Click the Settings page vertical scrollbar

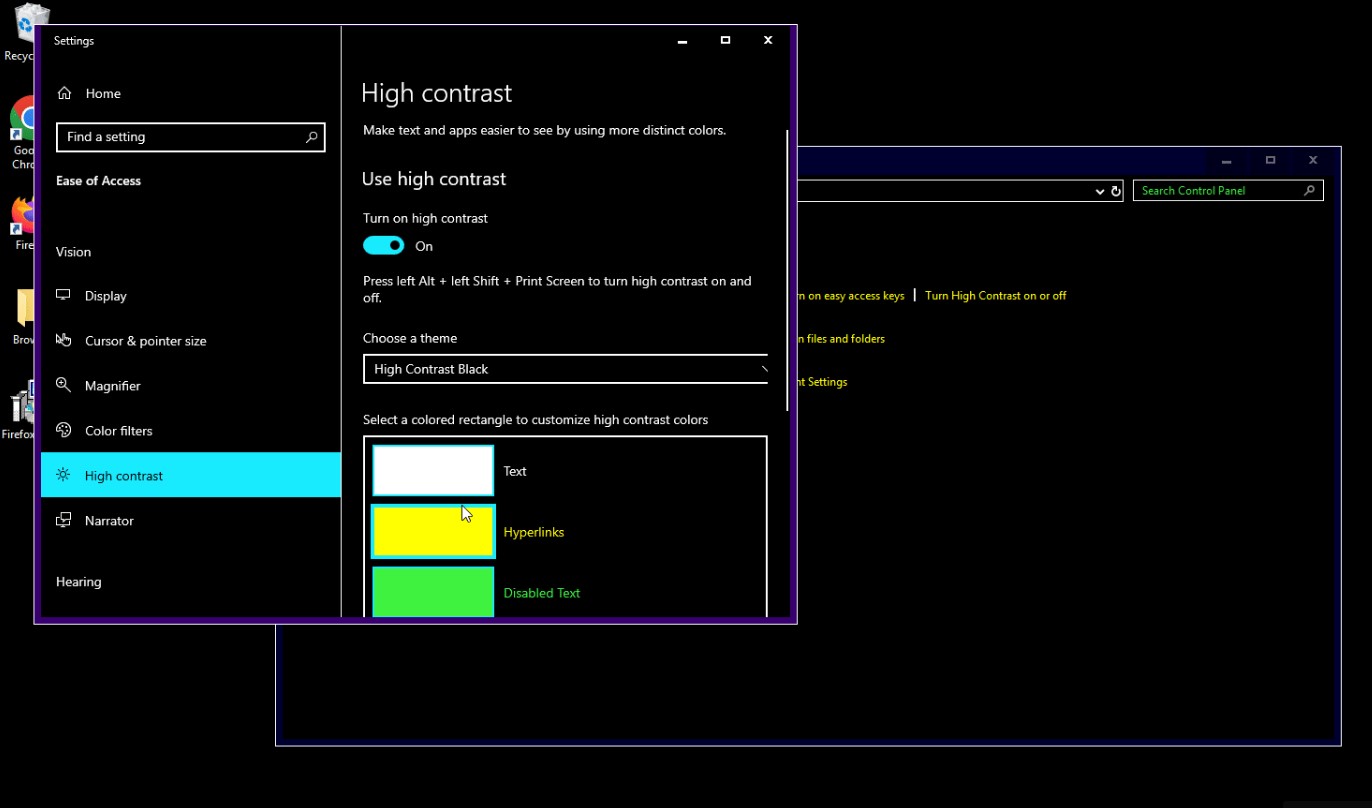[x=788, y=270]
